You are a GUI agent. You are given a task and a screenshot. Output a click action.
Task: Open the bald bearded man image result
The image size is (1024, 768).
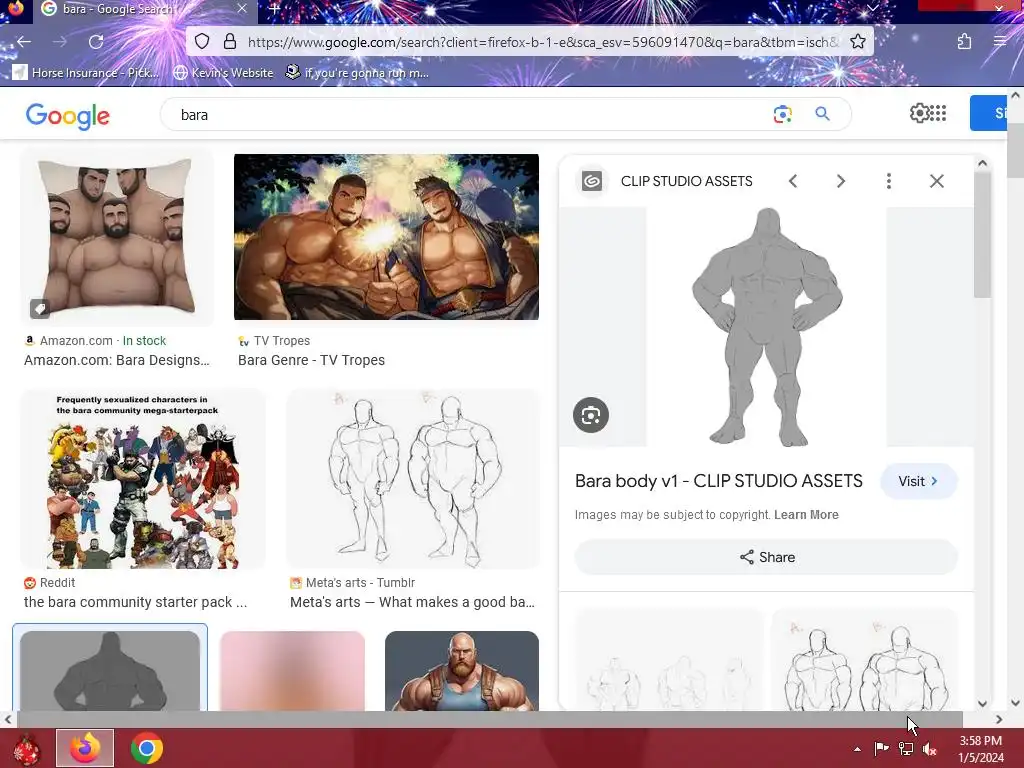[462, 670]
